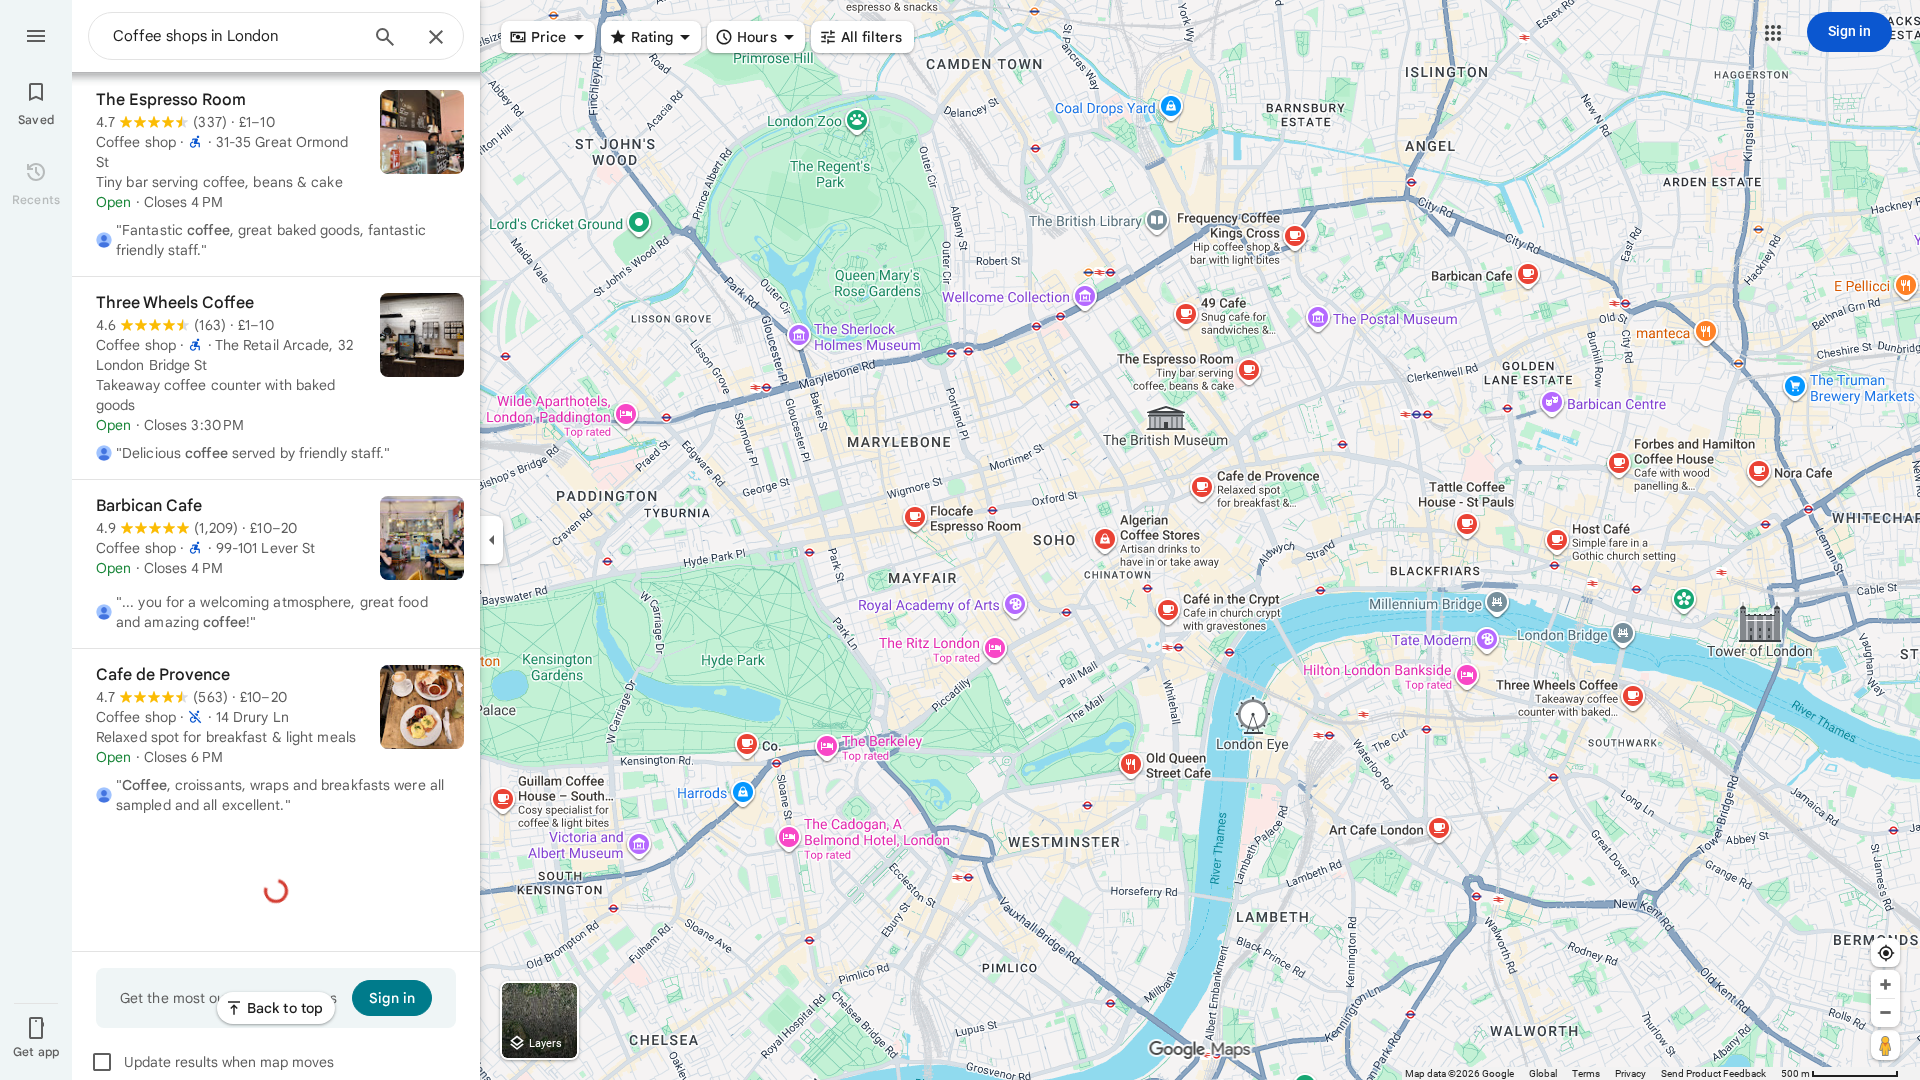Open The Espresso Room listing title
Screen dimensions: 1920x1080
pyautogui.click(x=171, y=99)
